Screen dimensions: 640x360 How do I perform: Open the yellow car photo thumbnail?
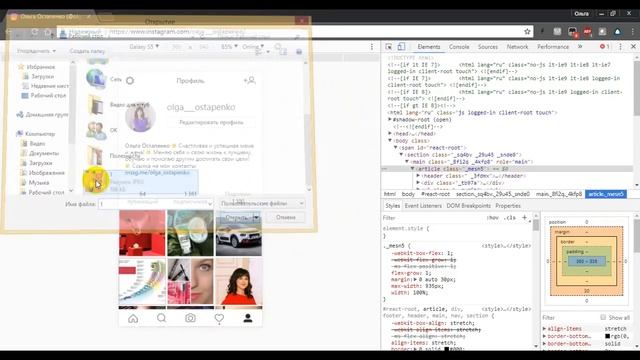coord(239,233)
